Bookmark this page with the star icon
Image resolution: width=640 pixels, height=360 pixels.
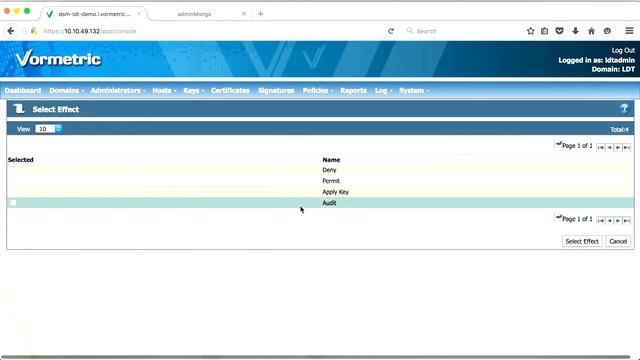coord(530,31)
